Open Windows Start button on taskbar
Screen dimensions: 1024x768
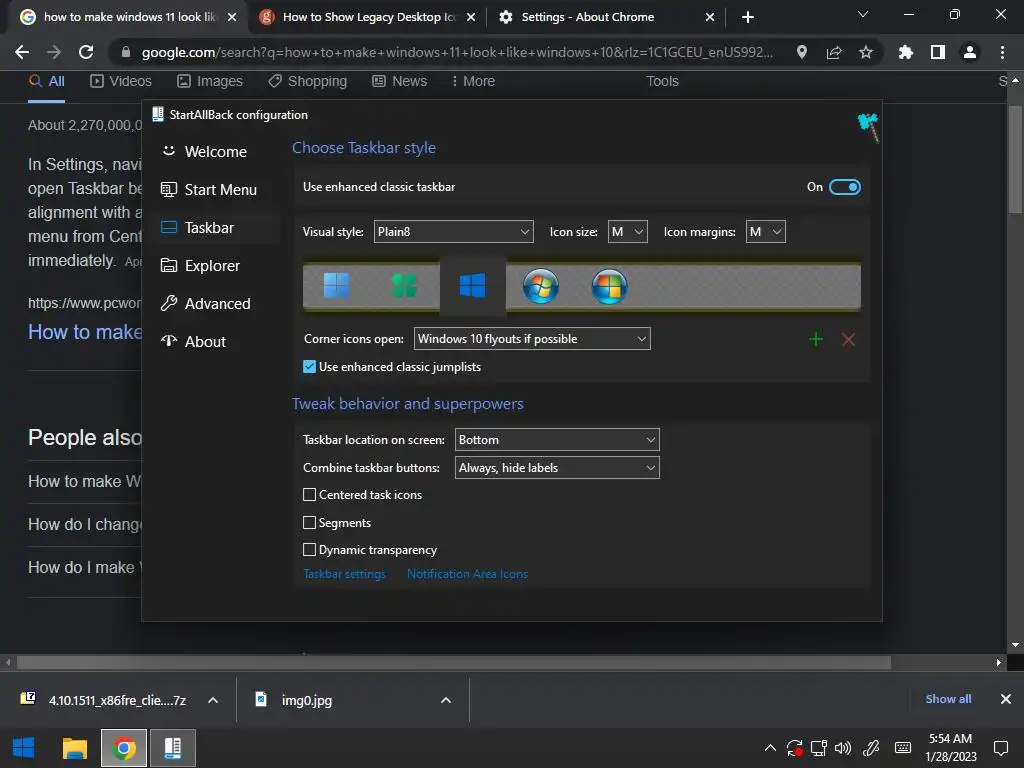tap(24, 748)
